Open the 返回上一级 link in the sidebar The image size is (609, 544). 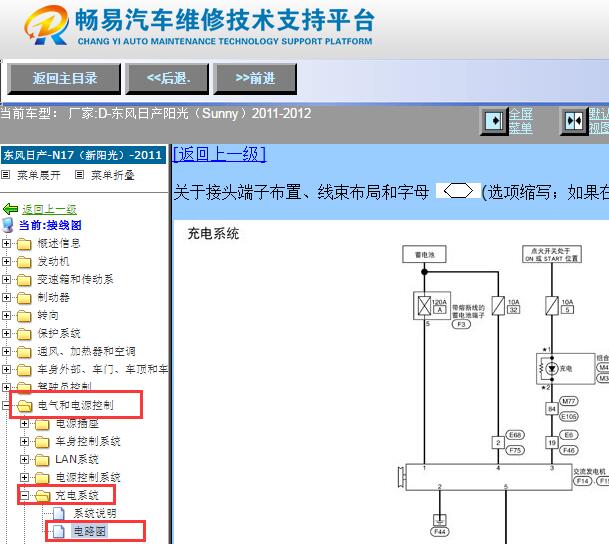click(x=49, y=210)
